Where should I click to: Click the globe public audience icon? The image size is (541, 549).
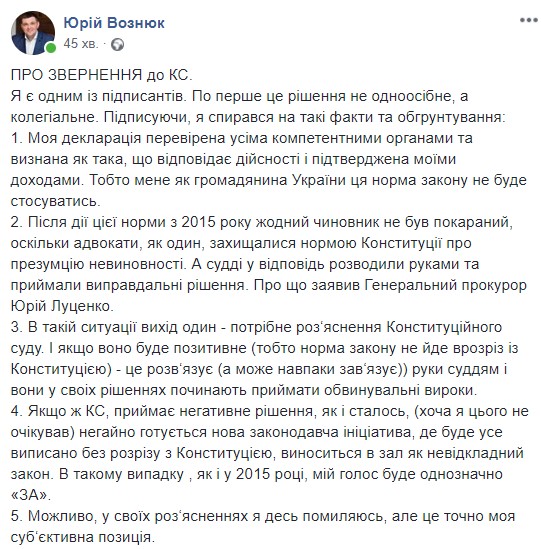point(117,44)
